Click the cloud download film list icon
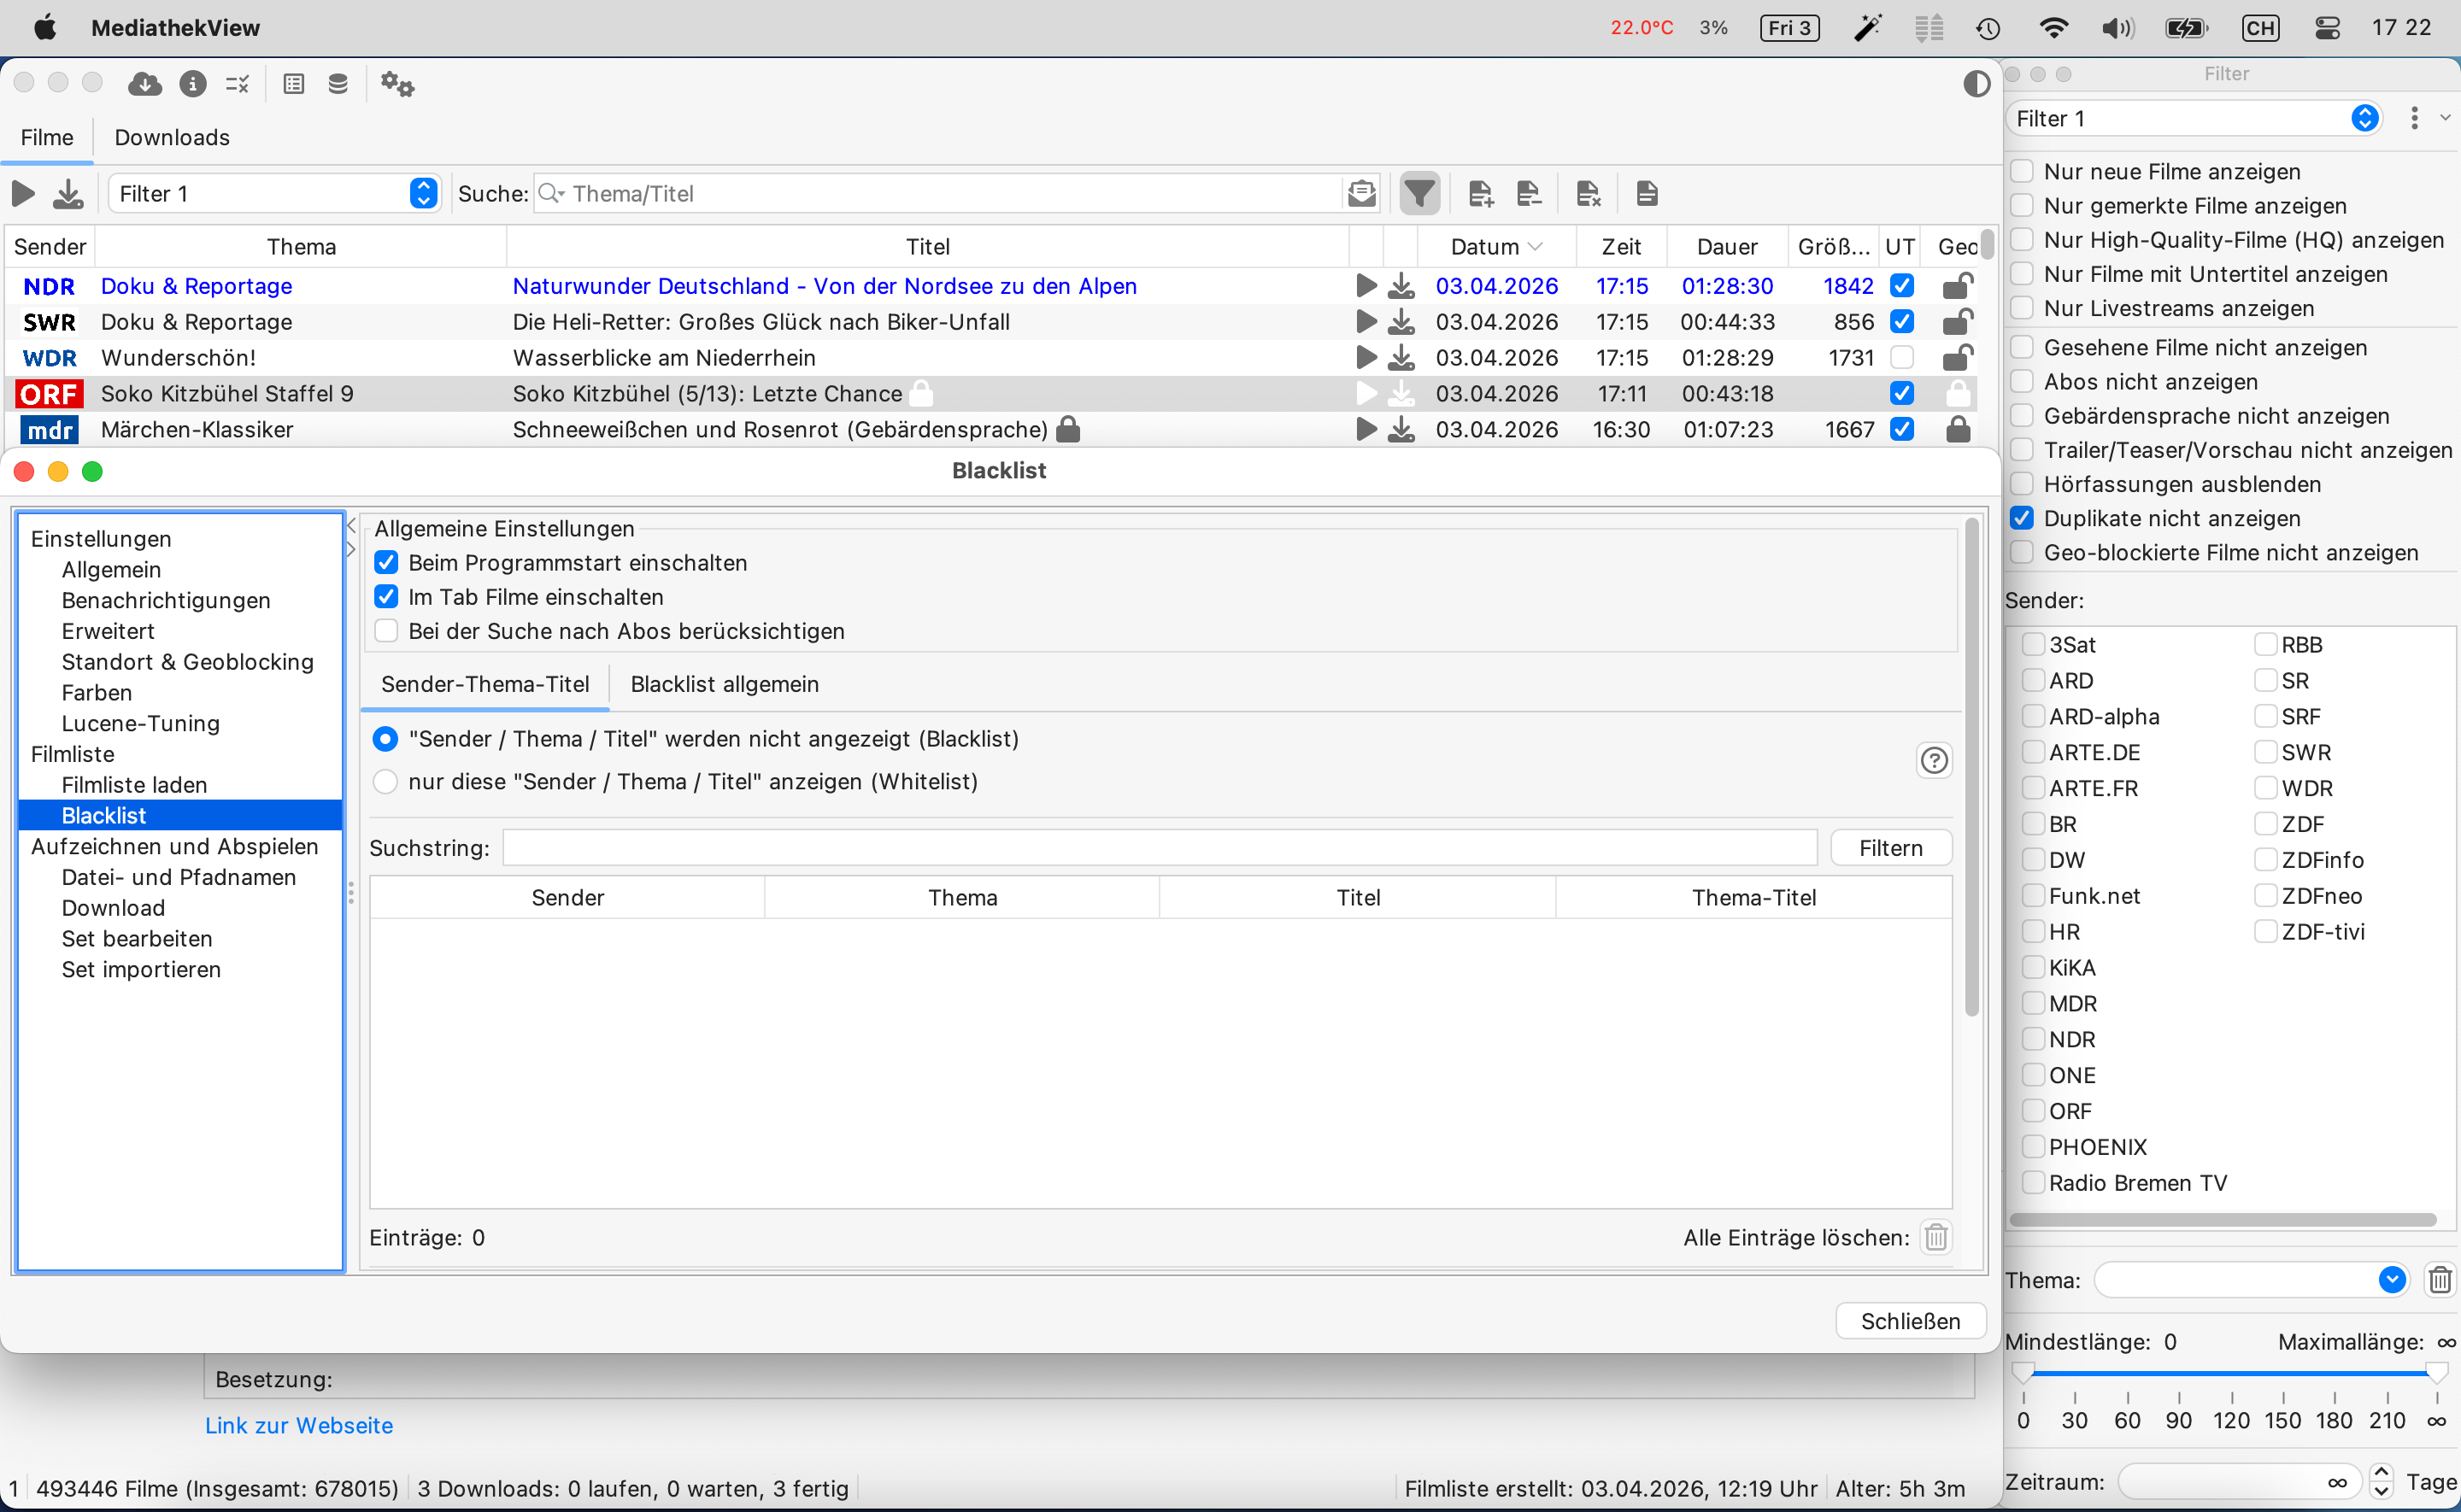The width and height of the screenshot is (2461, 1512). pos(145,84)
